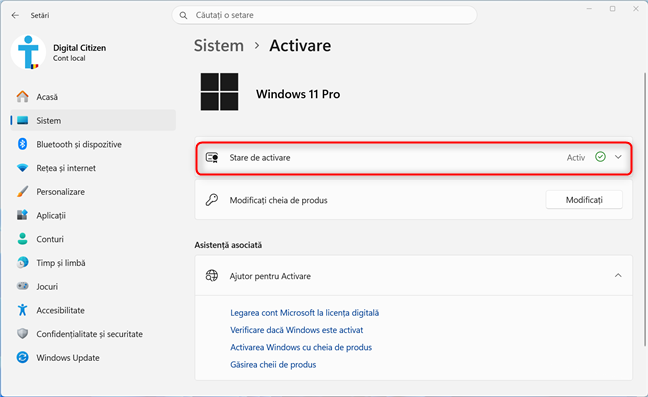Screen dimensions: 648x397
Task: Click the Modificați button
Action: point(584,200)
